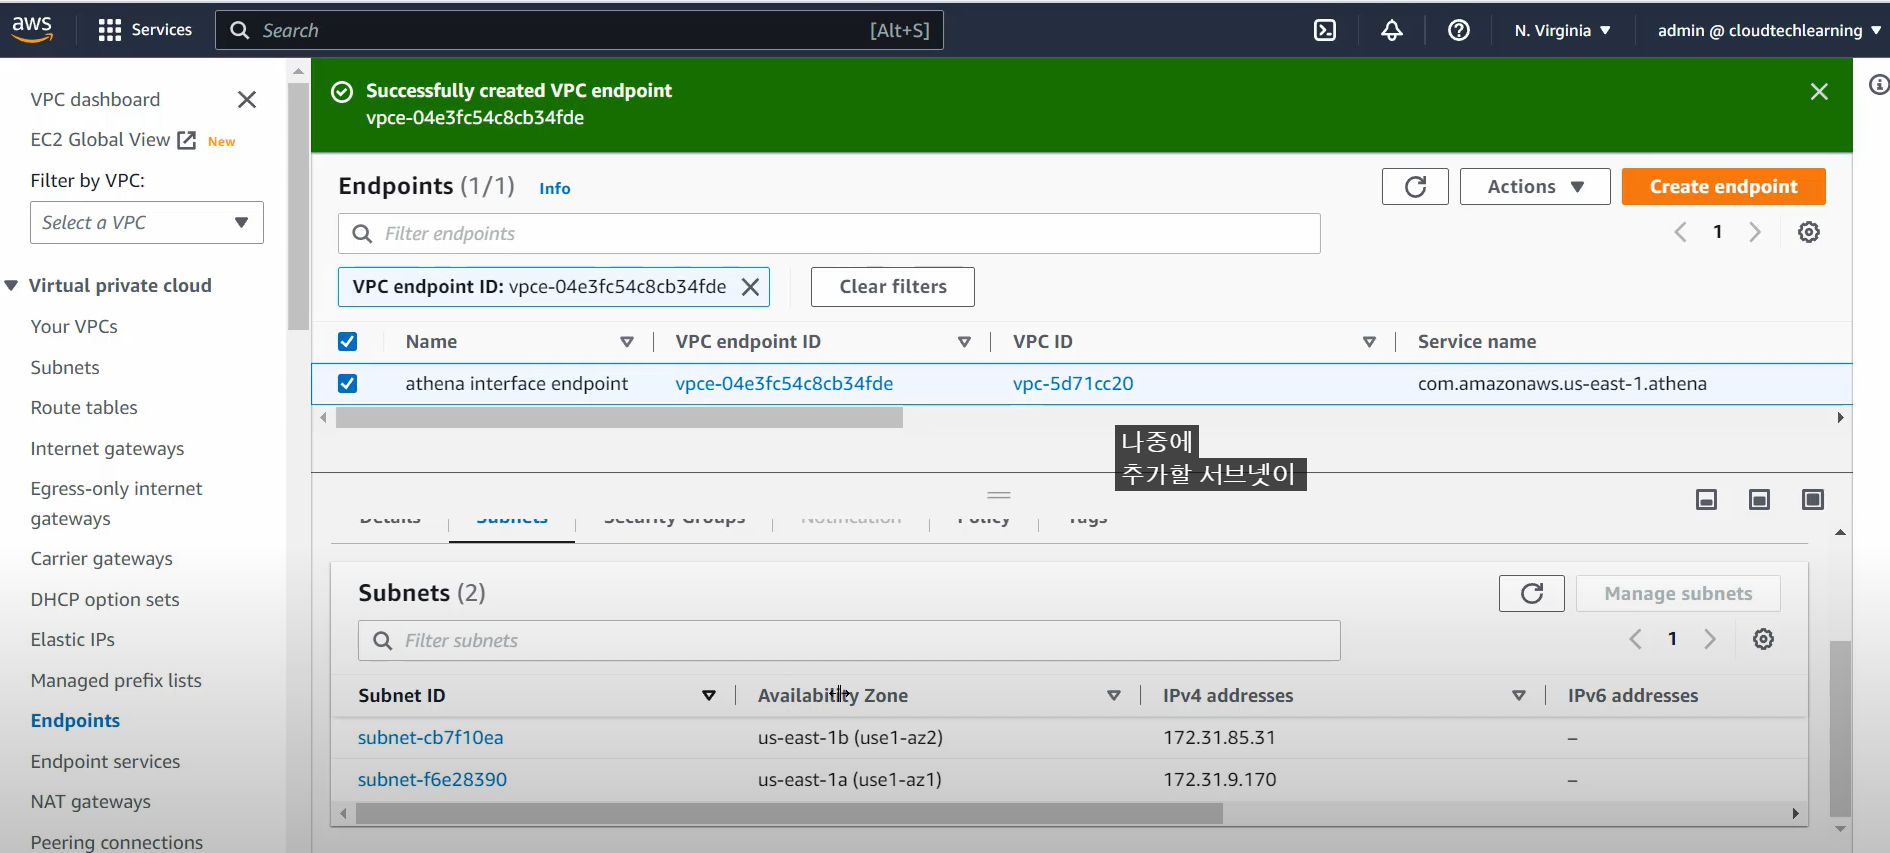
Task: Go to next subnets page
Action: [x=1710, y=639]
